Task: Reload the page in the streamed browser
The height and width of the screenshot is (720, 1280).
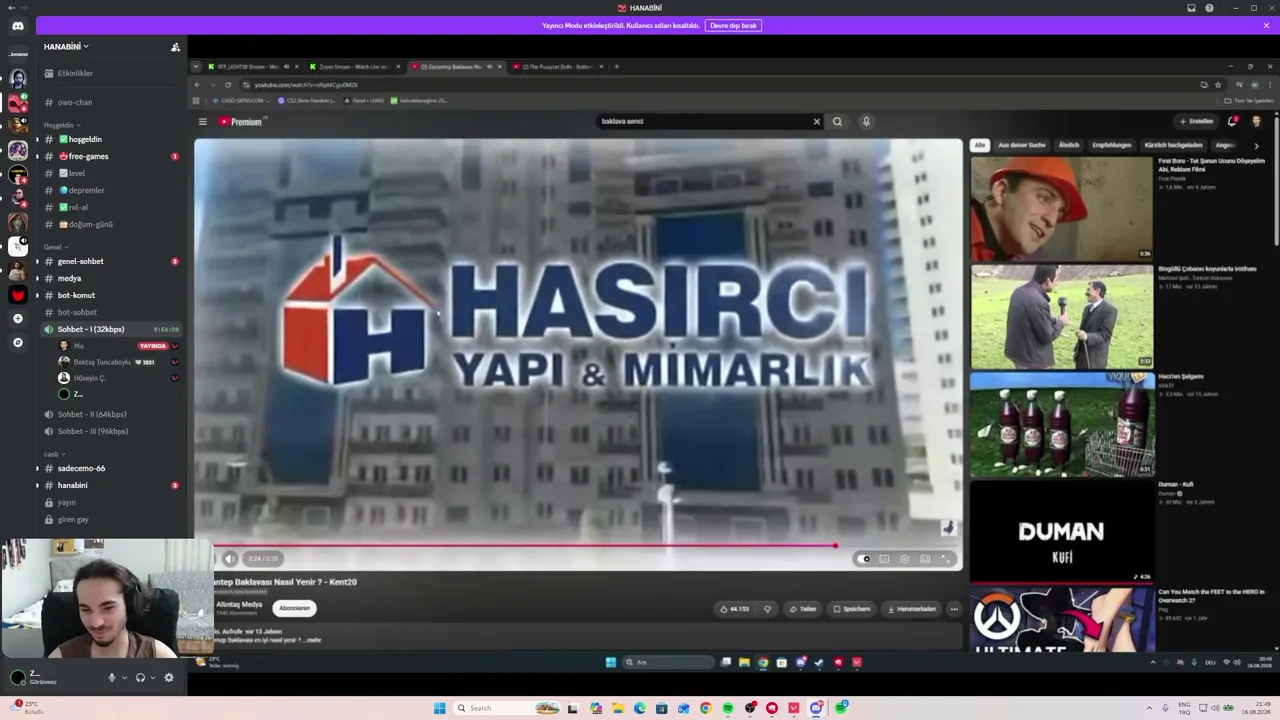Action: coord(228,85)
